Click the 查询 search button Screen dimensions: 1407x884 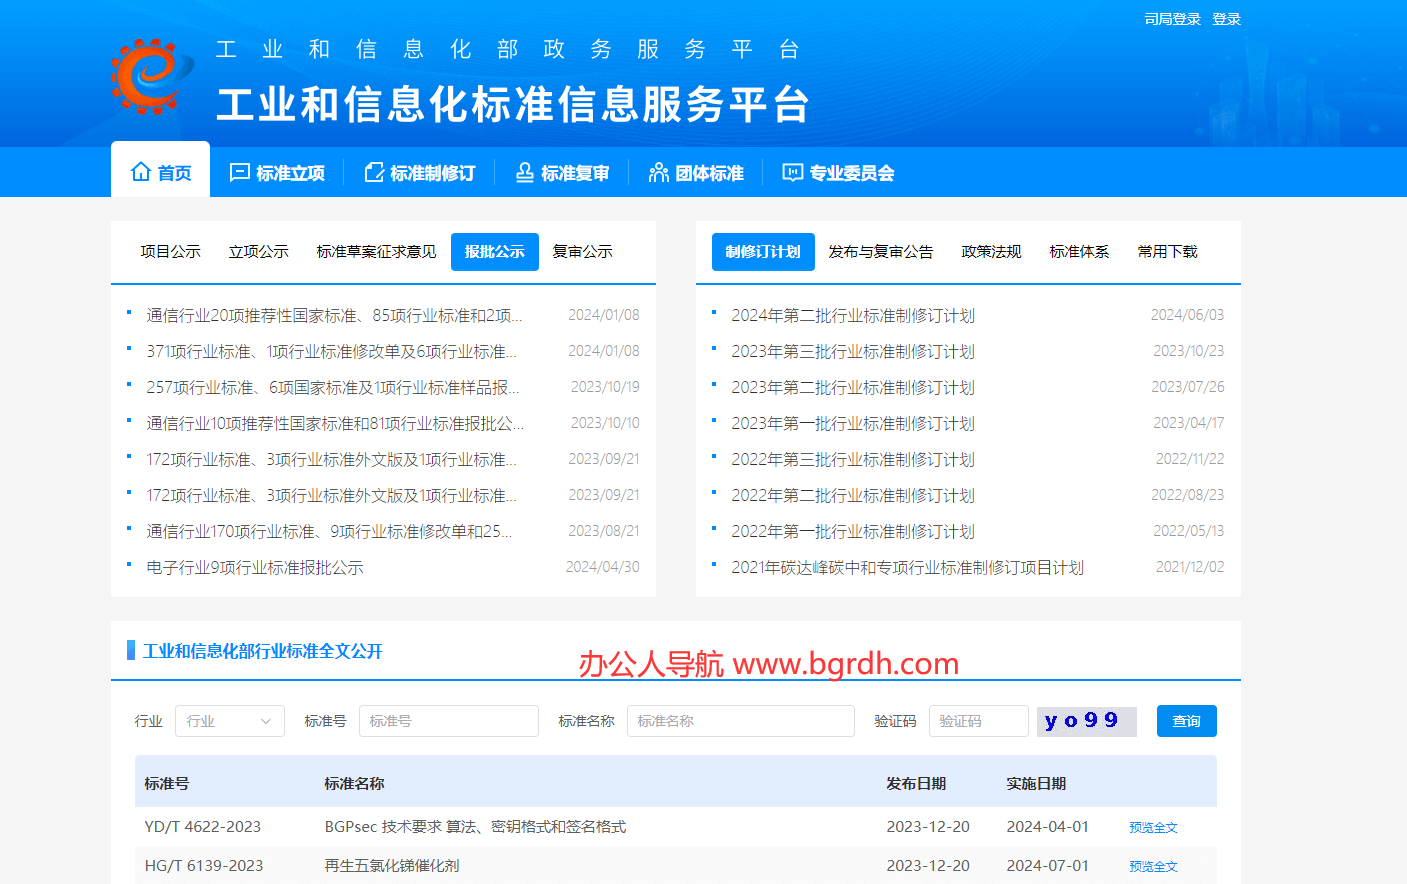pyautogui.click(x=1186, y=720)
